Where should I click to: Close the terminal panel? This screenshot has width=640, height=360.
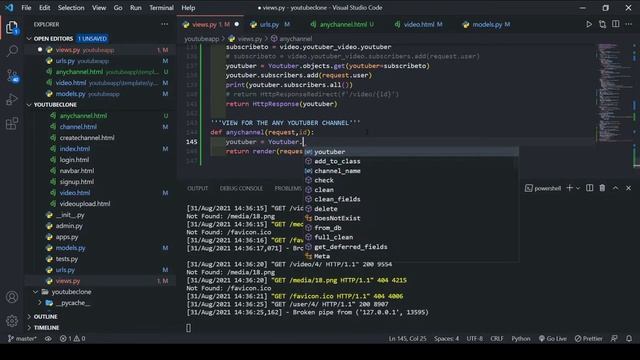coord(629,188)
